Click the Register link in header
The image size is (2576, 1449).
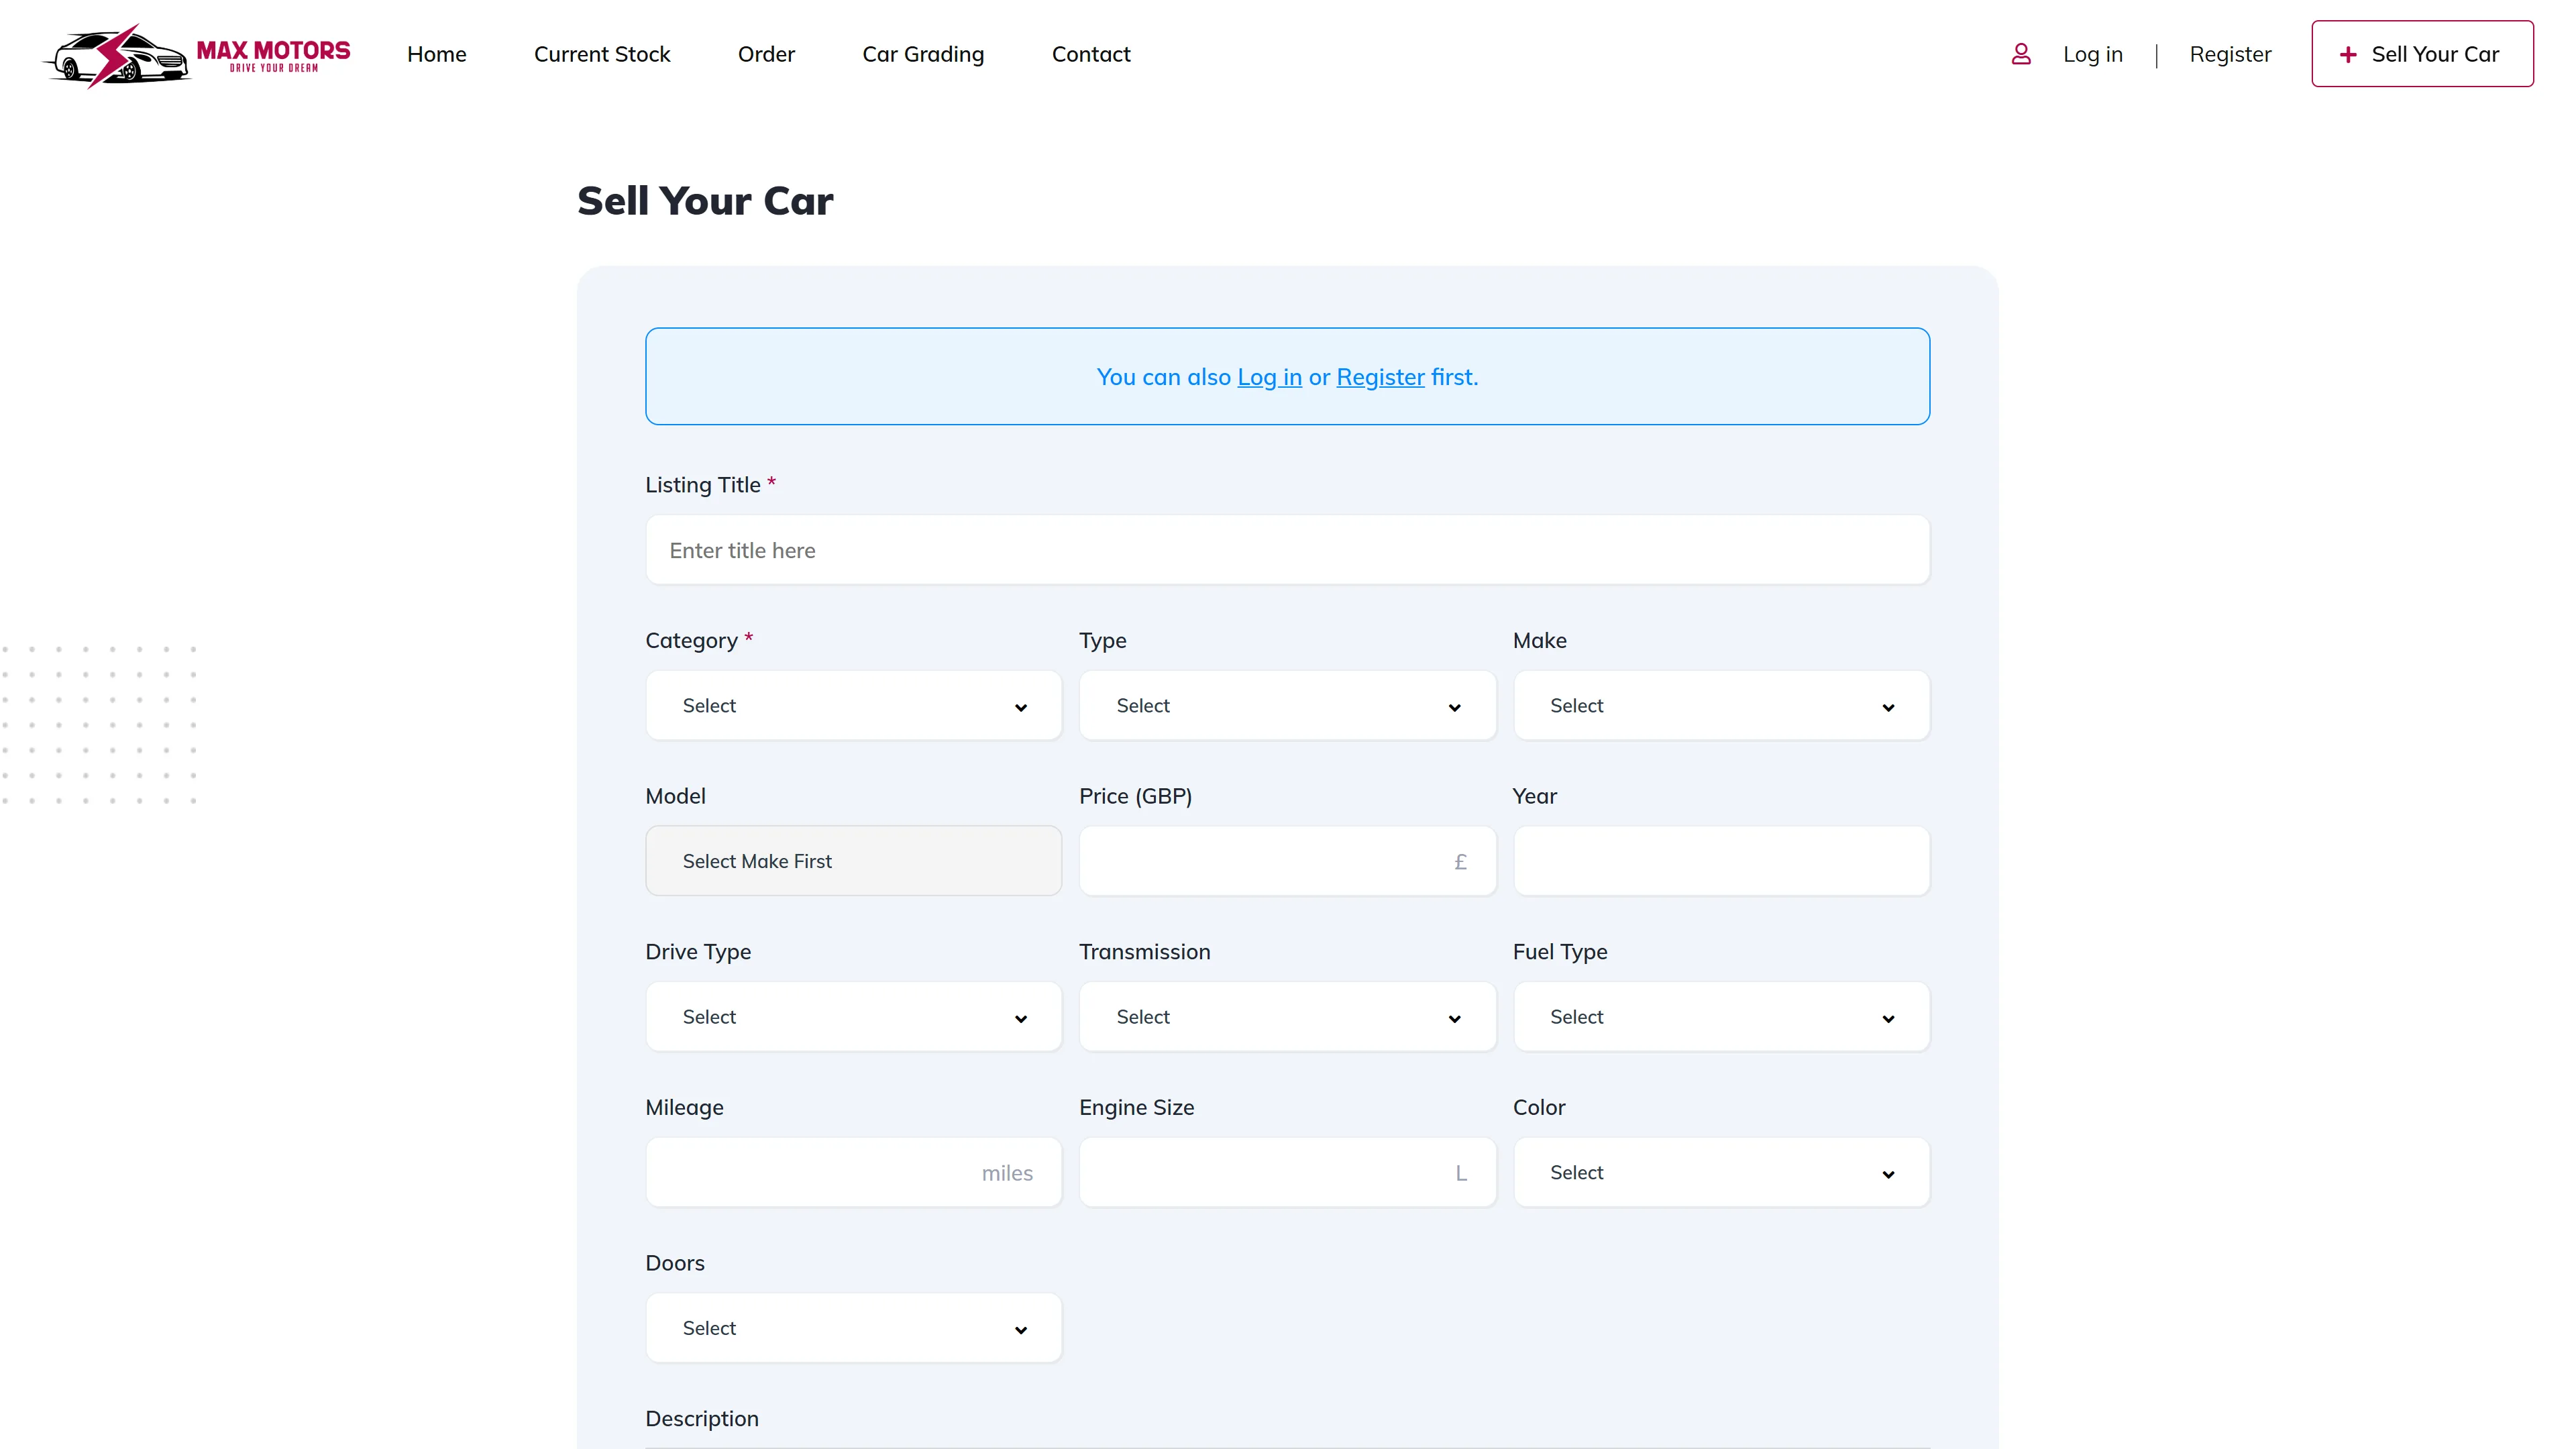(x=2229, y=54)
